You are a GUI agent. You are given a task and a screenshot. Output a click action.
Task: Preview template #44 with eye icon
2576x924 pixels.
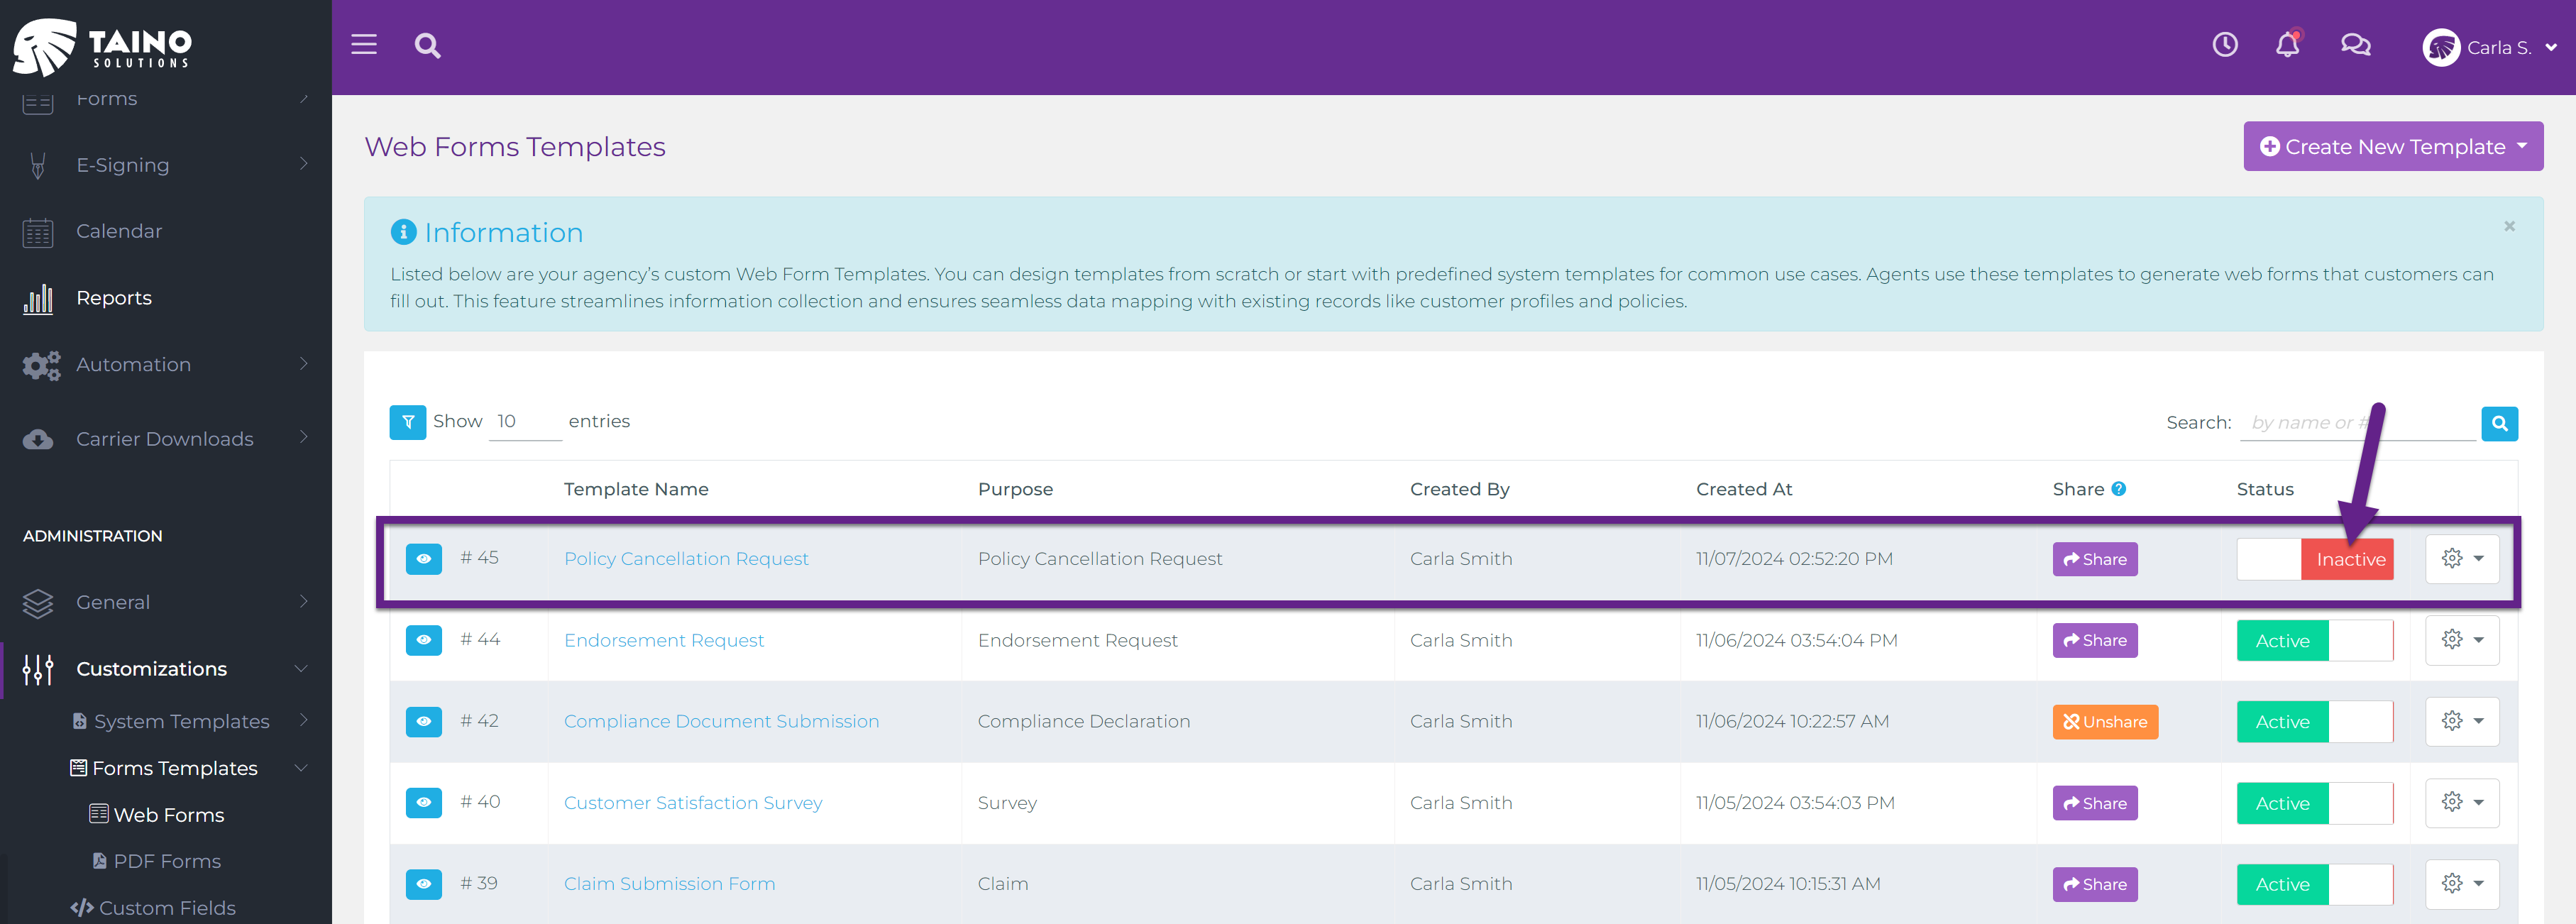pyautogui.click(x=424, y=640)
